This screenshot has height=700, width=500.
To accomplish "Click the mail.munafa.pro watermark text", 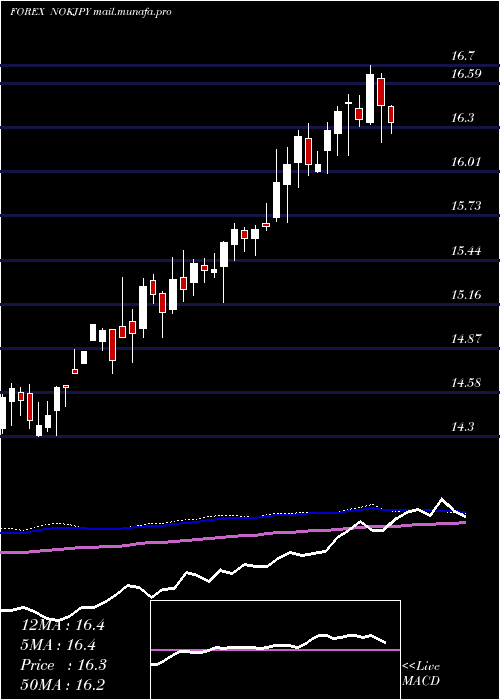I will (133, 12).
